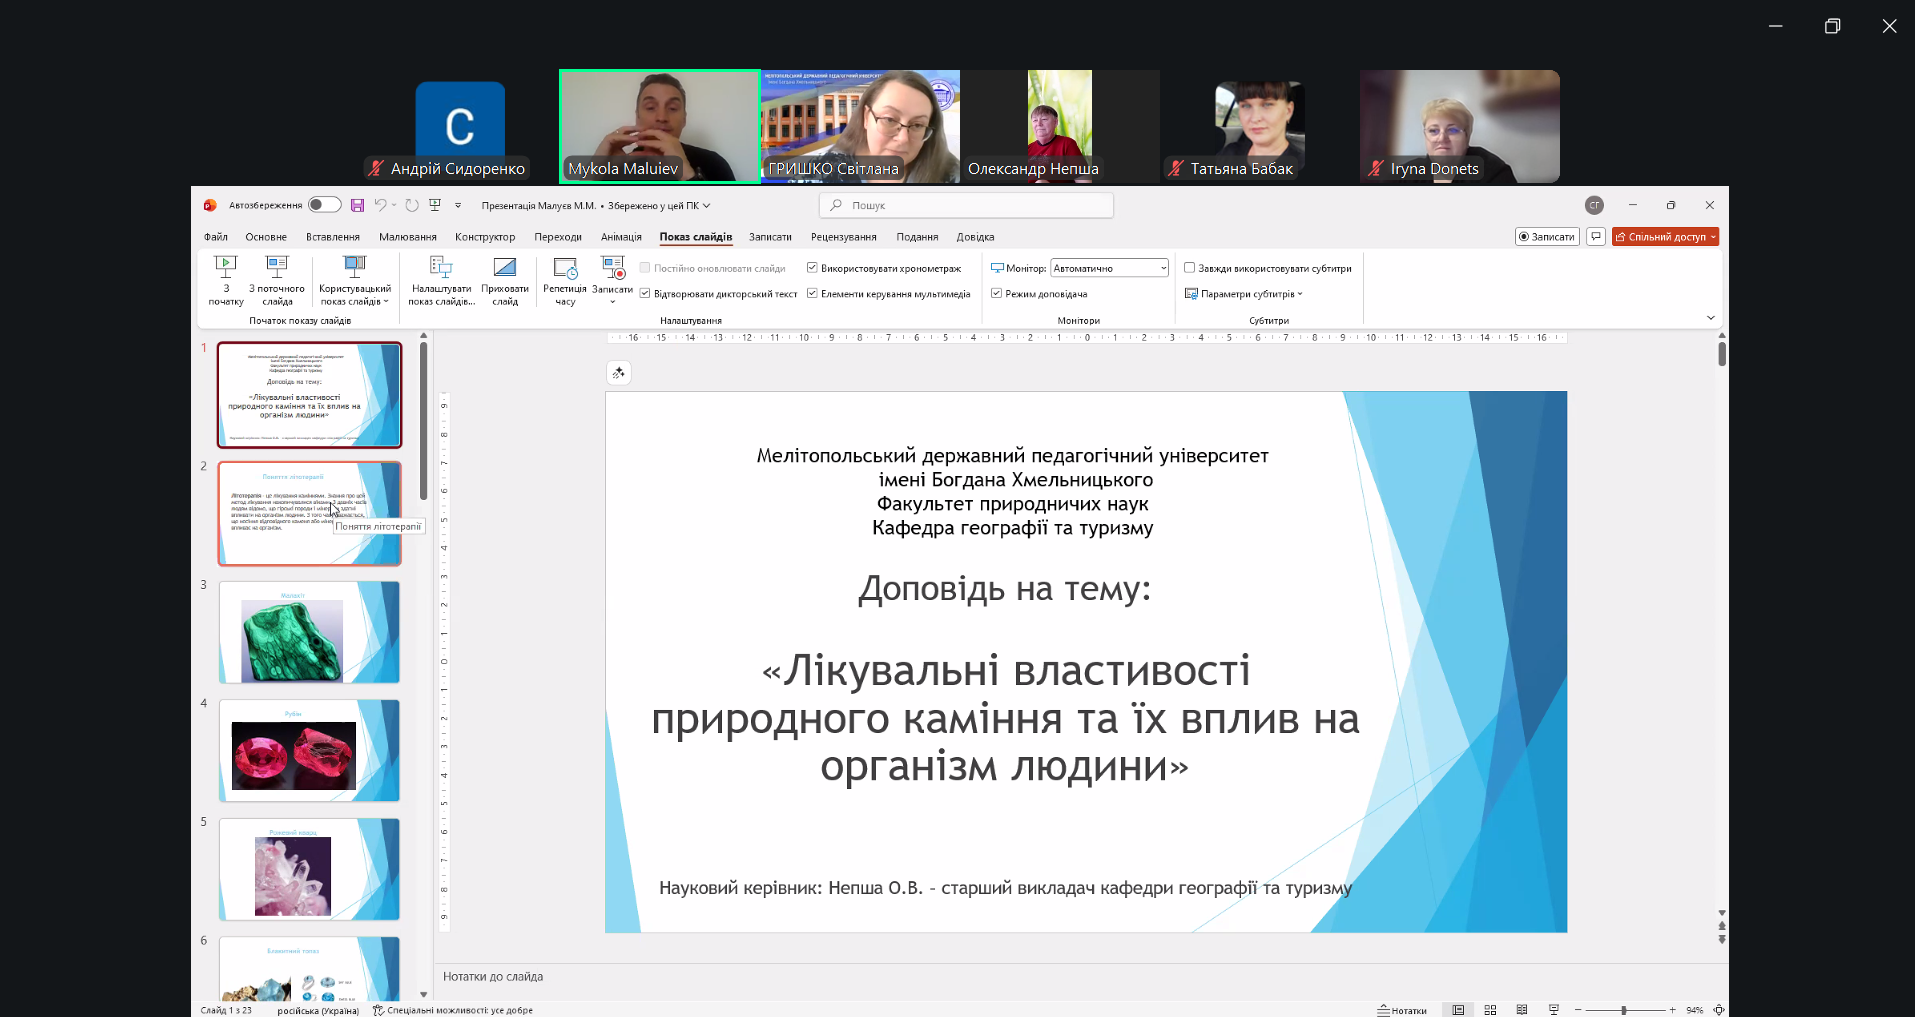Click the Спільний доступ button
Viewport: 1915px width, 1017px height.
[x=1665, y=237]
